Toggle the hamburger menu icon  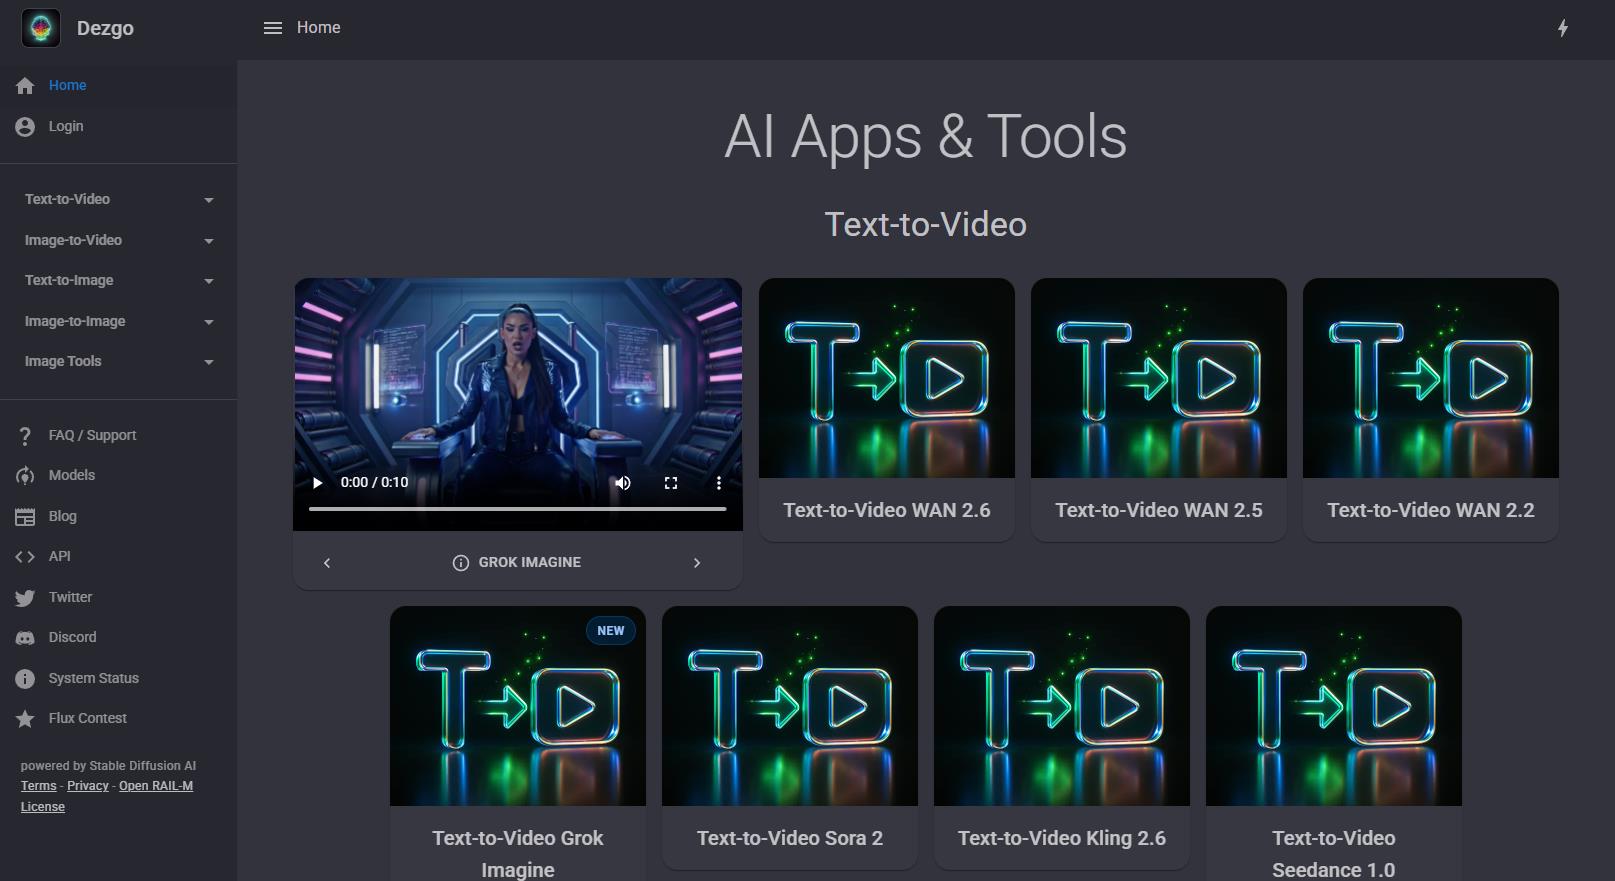pyautogui.click(x=272, y=28)
